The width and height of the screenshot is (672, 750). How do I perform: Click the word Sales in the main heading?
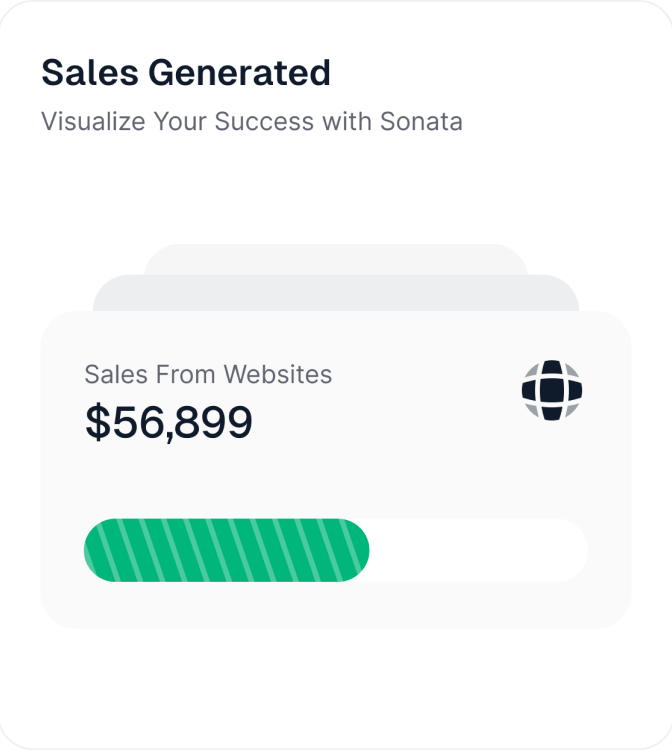[90, 73]
